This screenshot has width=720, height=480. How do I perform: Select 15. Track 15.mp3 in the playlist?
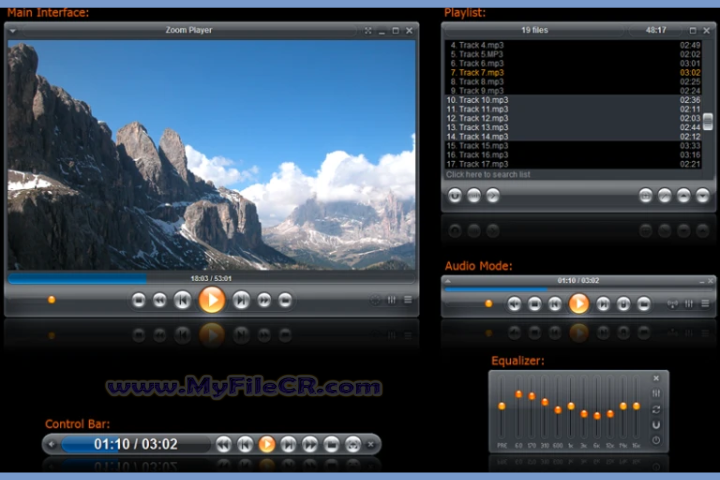pos(573,146)
